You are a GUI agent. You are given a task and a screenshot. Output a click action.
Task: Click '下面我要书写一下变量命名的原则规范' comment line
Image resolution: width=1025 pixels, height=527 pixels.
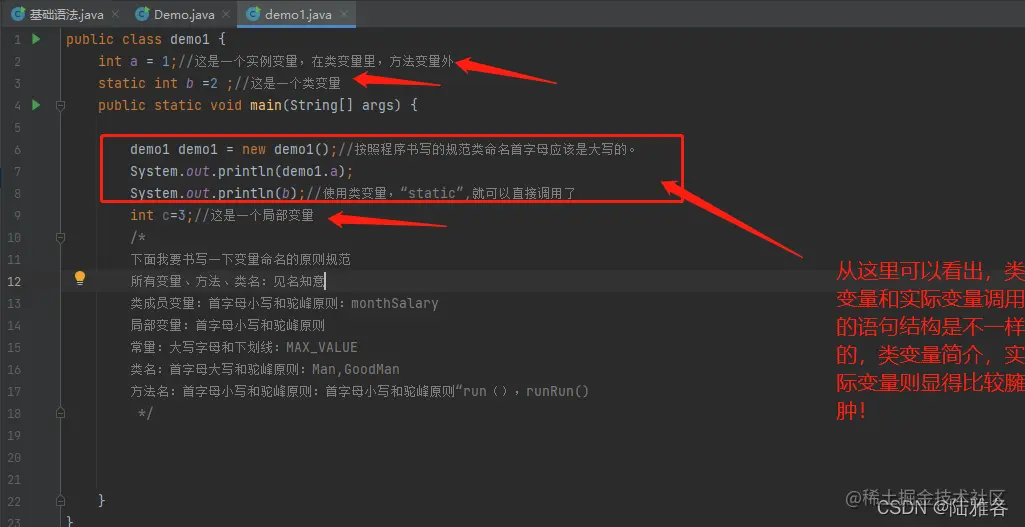tap(241, 260)
